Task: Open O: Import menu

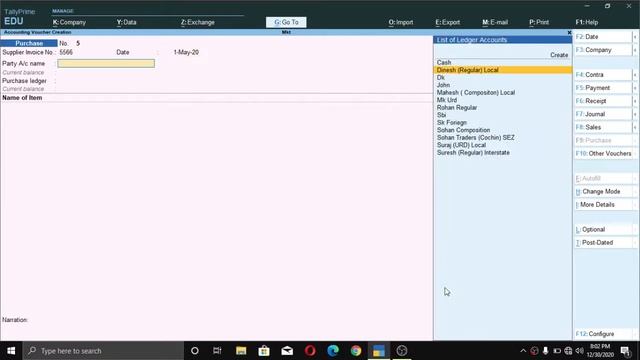Action: (401, 22)
